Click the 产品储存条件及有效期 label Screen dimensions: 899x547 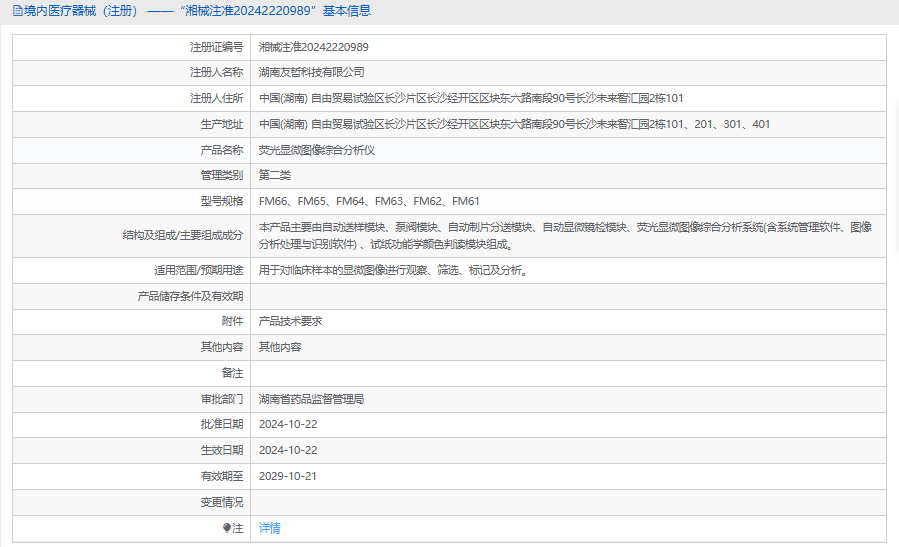[x=190, y=296]
